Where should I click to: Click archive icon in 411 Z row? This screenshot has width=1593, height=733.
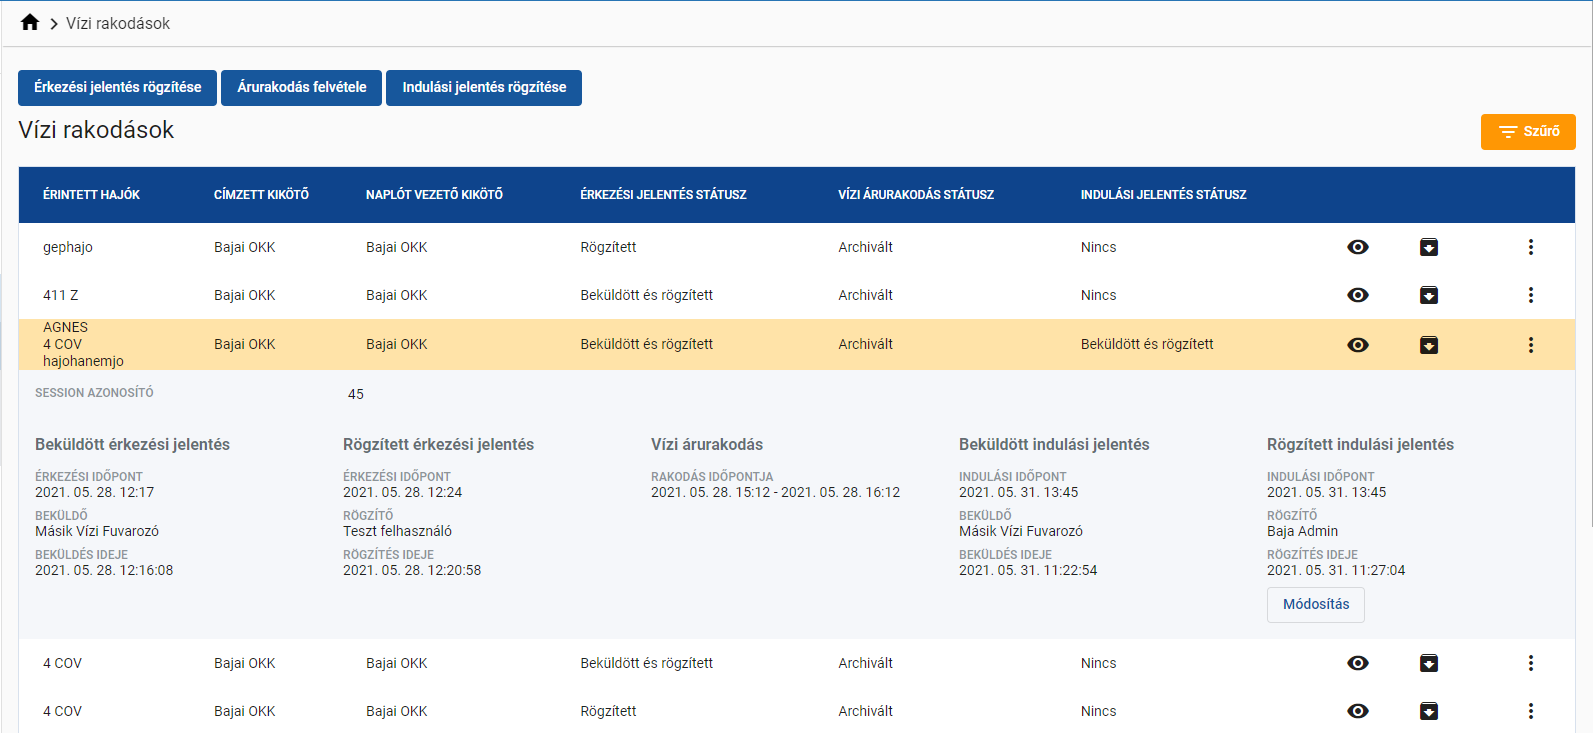click(1429, 295)
